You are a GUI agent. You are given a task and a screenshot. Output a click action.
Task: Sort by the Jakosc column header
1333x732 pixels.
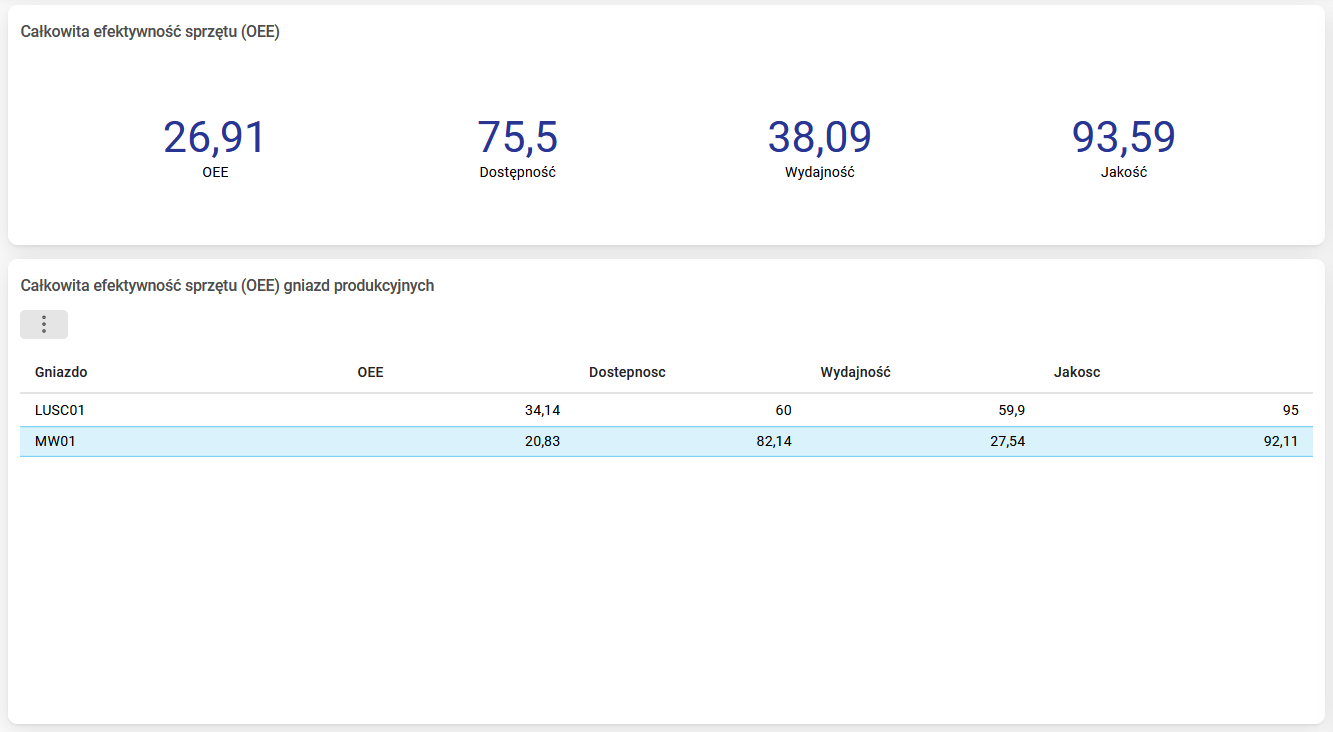pyautogui.click(x=1077, y=372)
